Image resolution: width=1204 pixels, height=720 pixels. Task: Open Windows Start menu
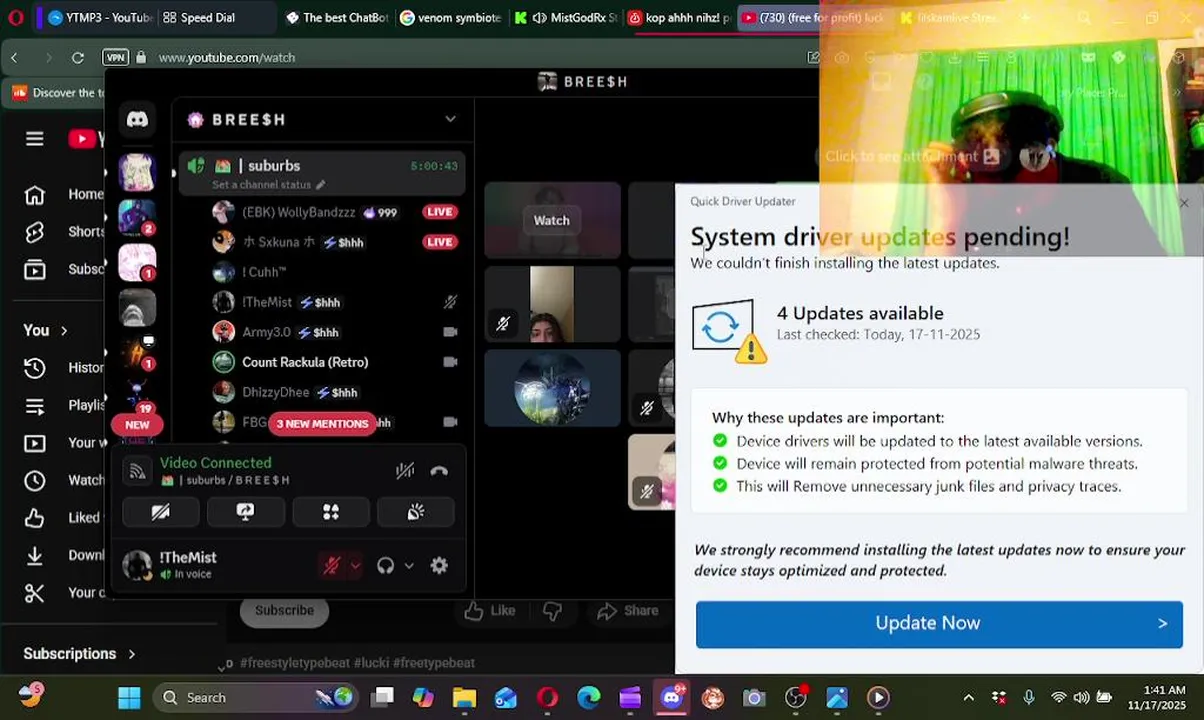point(129,697)
